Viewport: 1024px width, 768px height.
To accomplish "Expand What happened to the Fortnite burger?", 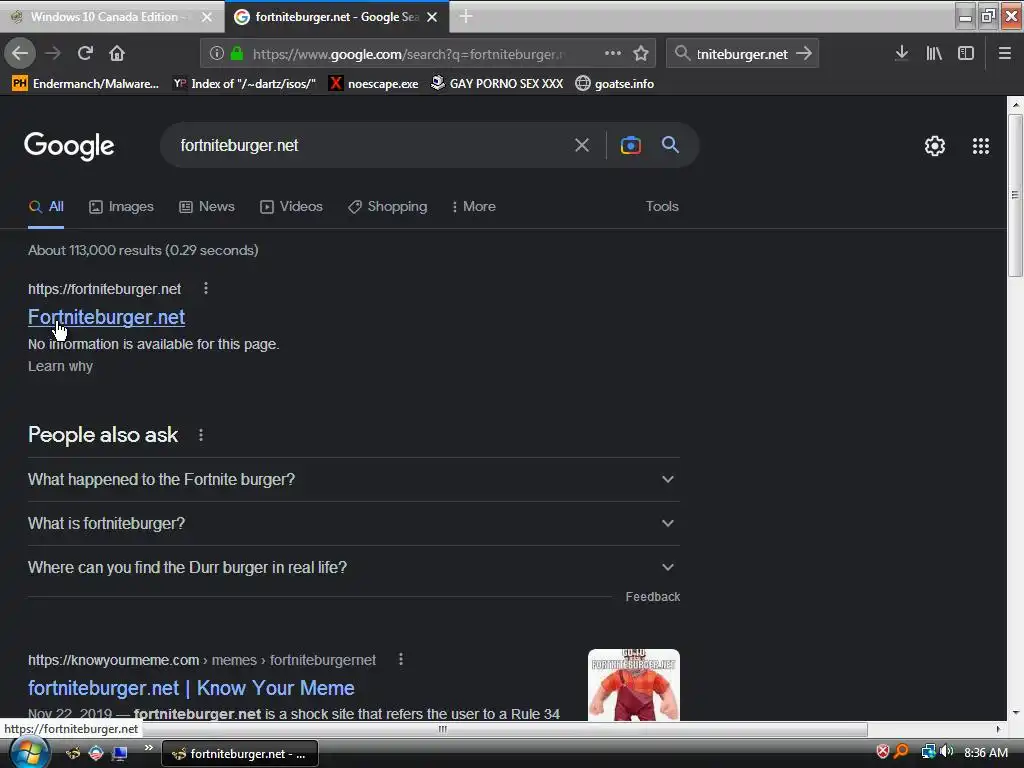I will [353, 479].
